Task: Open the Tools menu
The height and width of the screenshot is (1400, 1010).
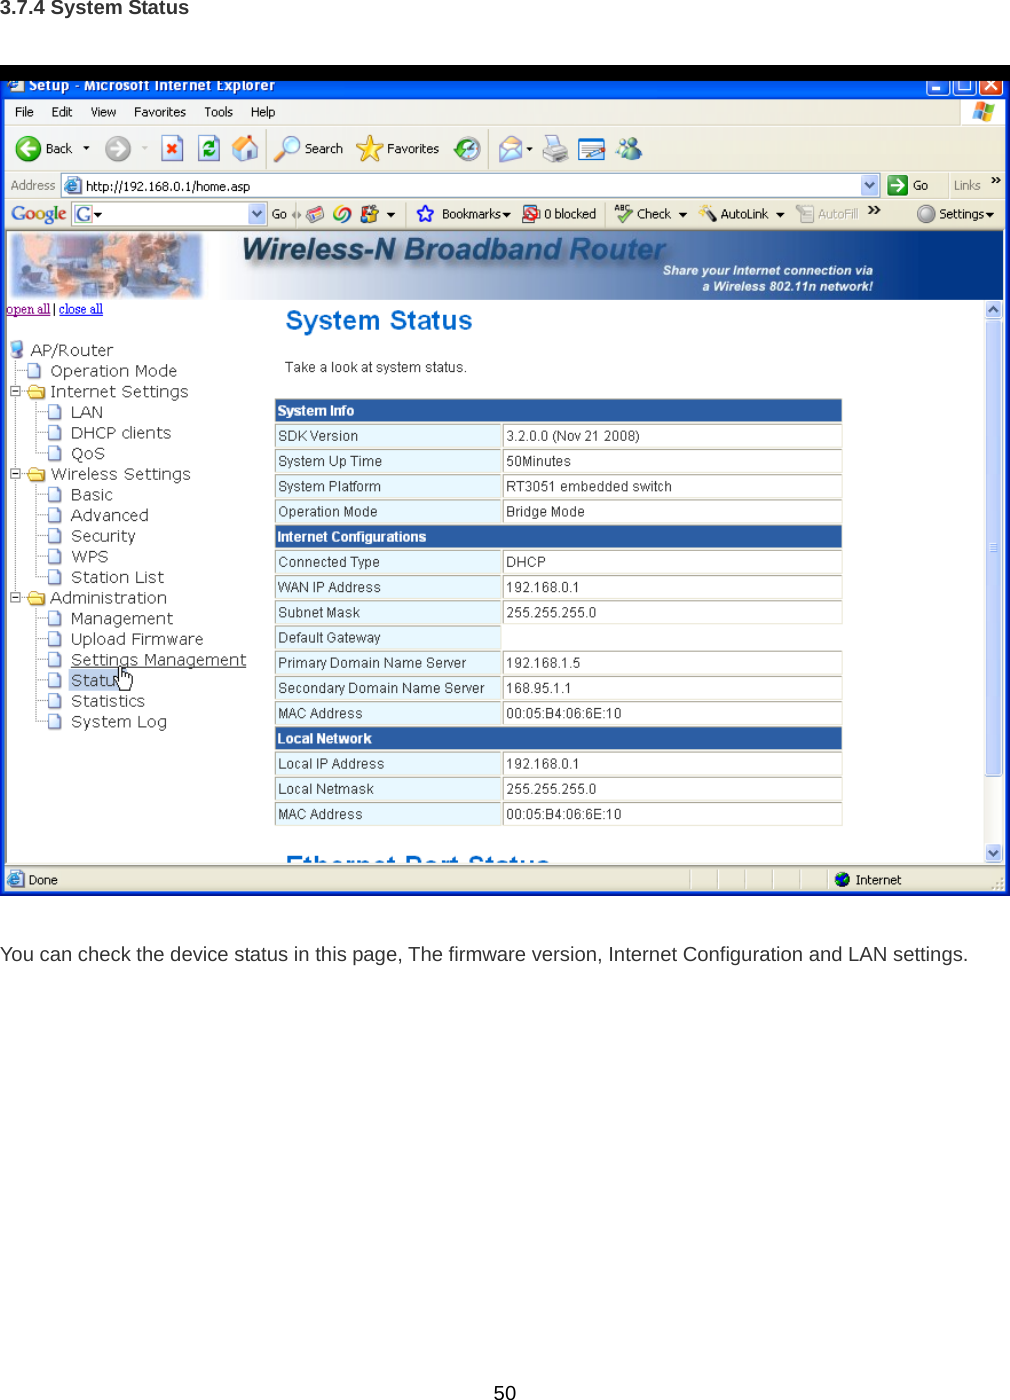Action: tap(218, 111)
